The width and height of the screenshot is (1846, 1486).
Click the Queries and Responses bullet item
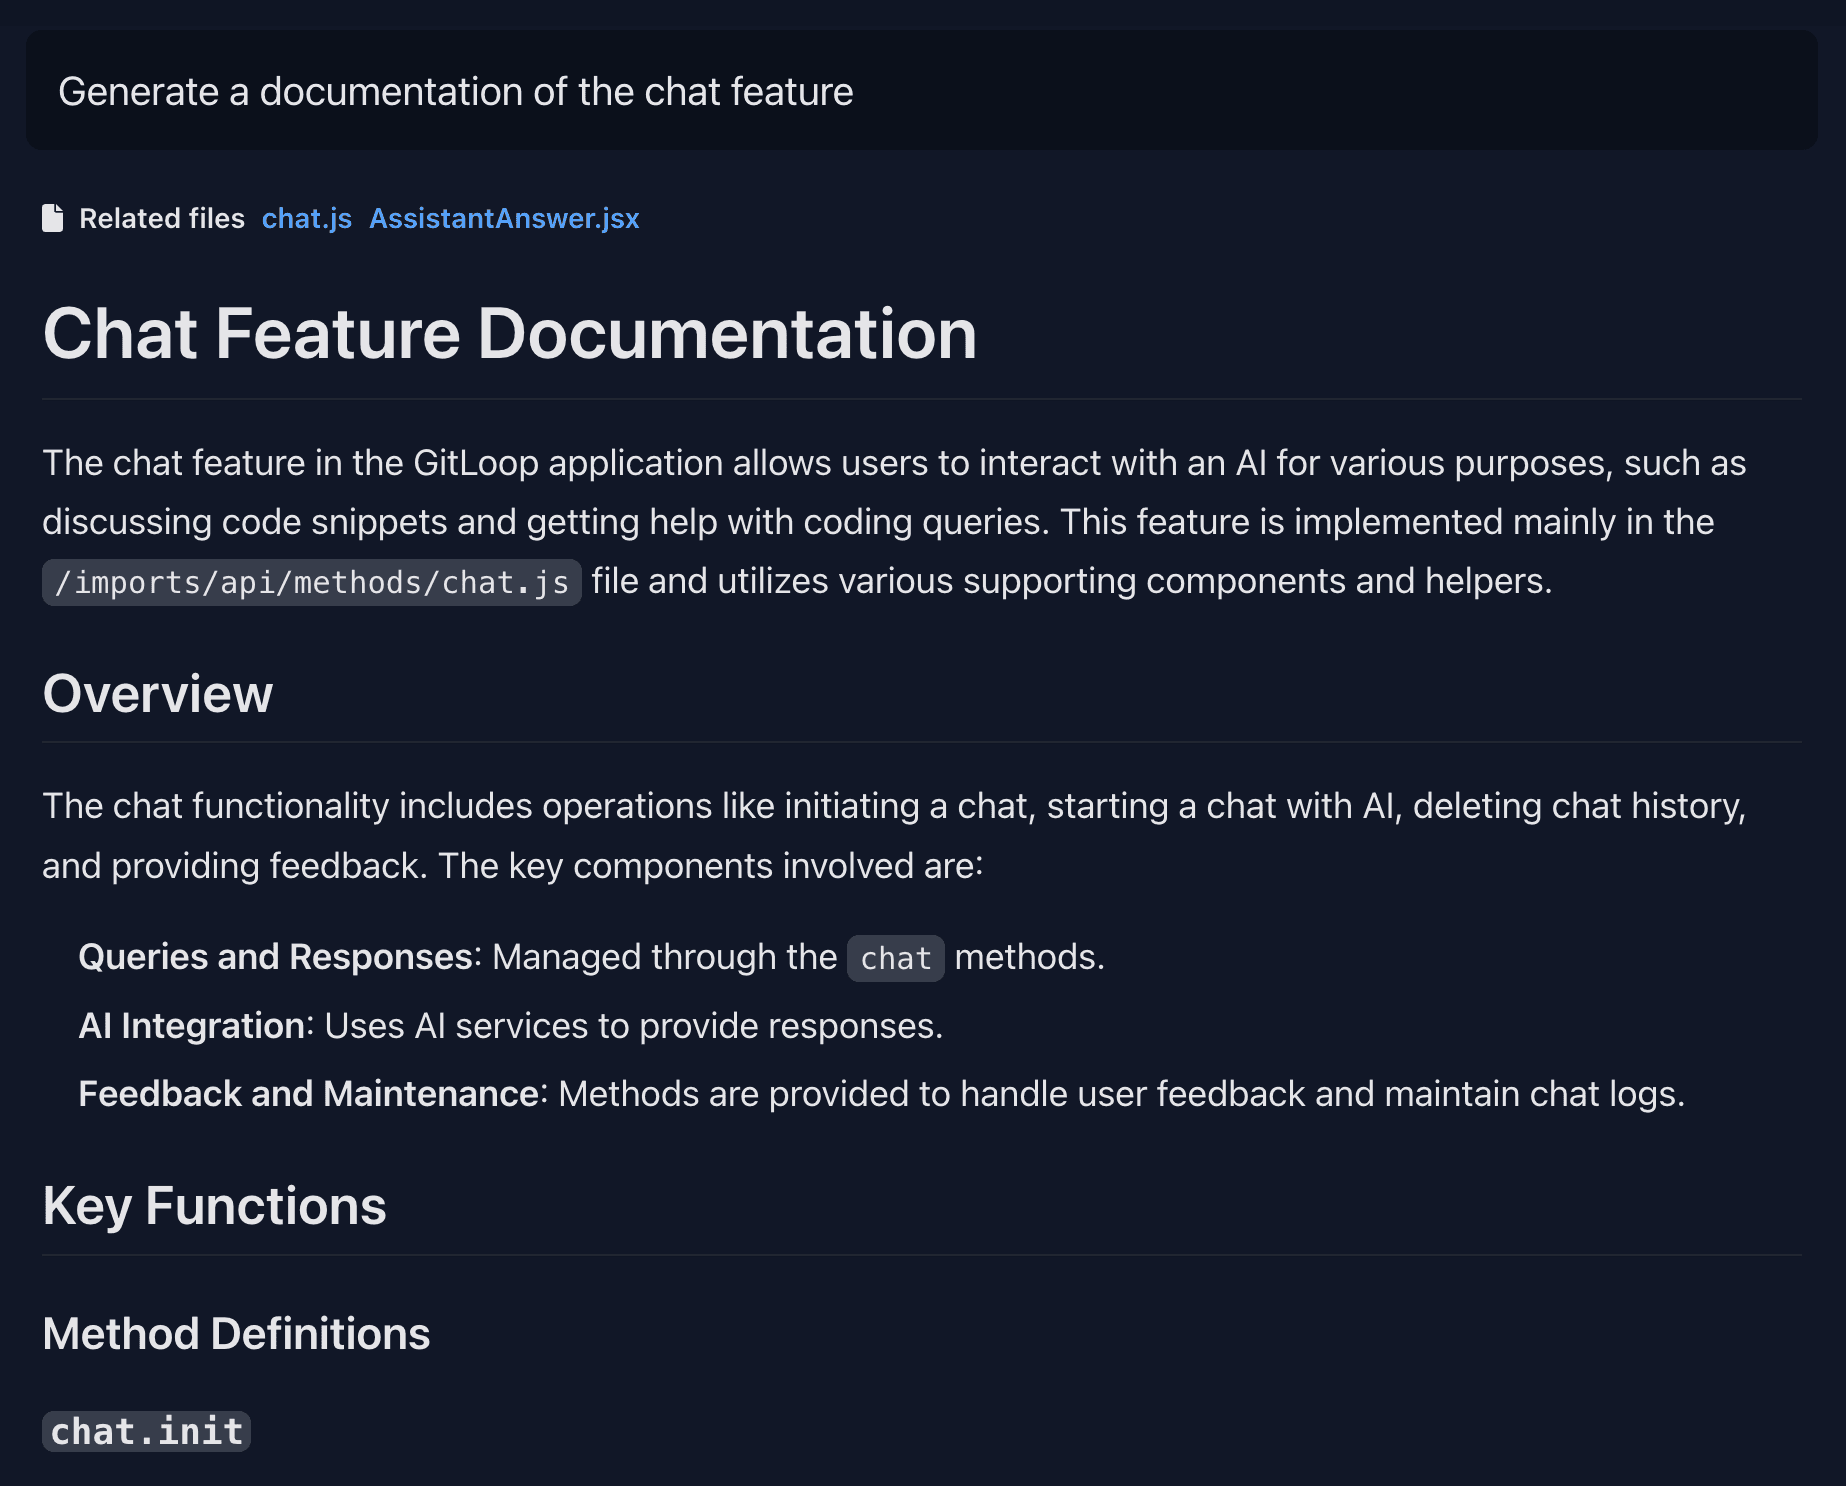point(591,957)
